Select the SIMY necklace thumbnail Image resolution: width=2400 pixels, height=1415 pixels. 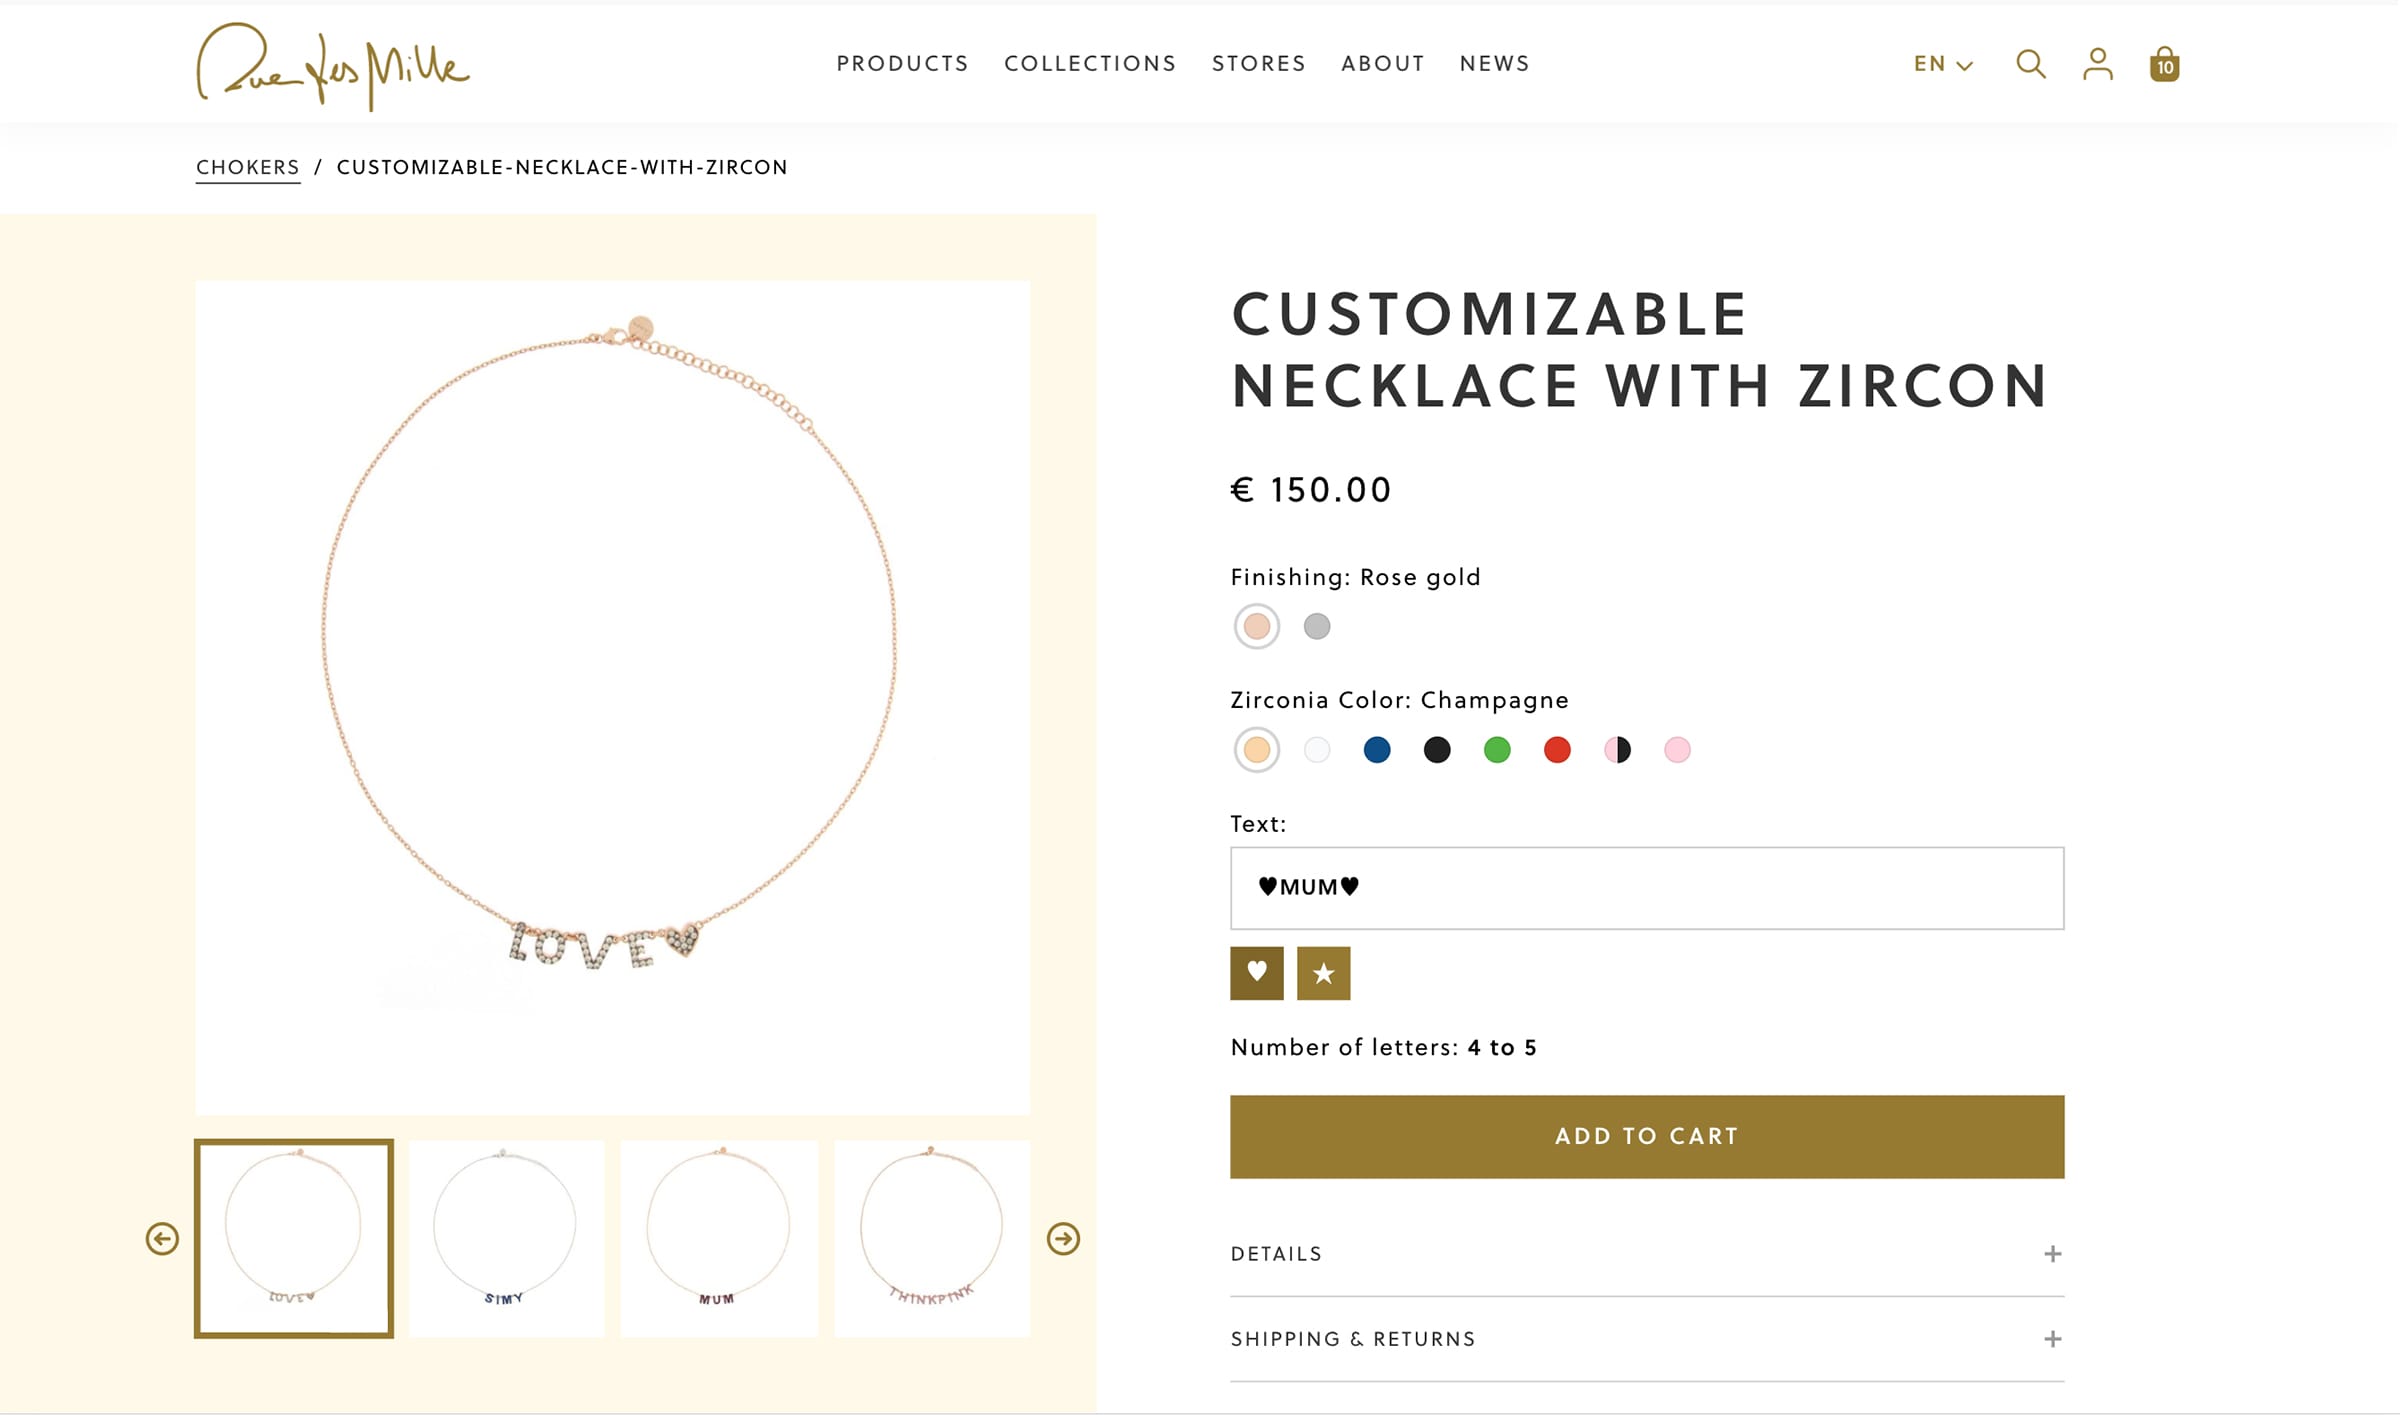(x=506, y=1237)
